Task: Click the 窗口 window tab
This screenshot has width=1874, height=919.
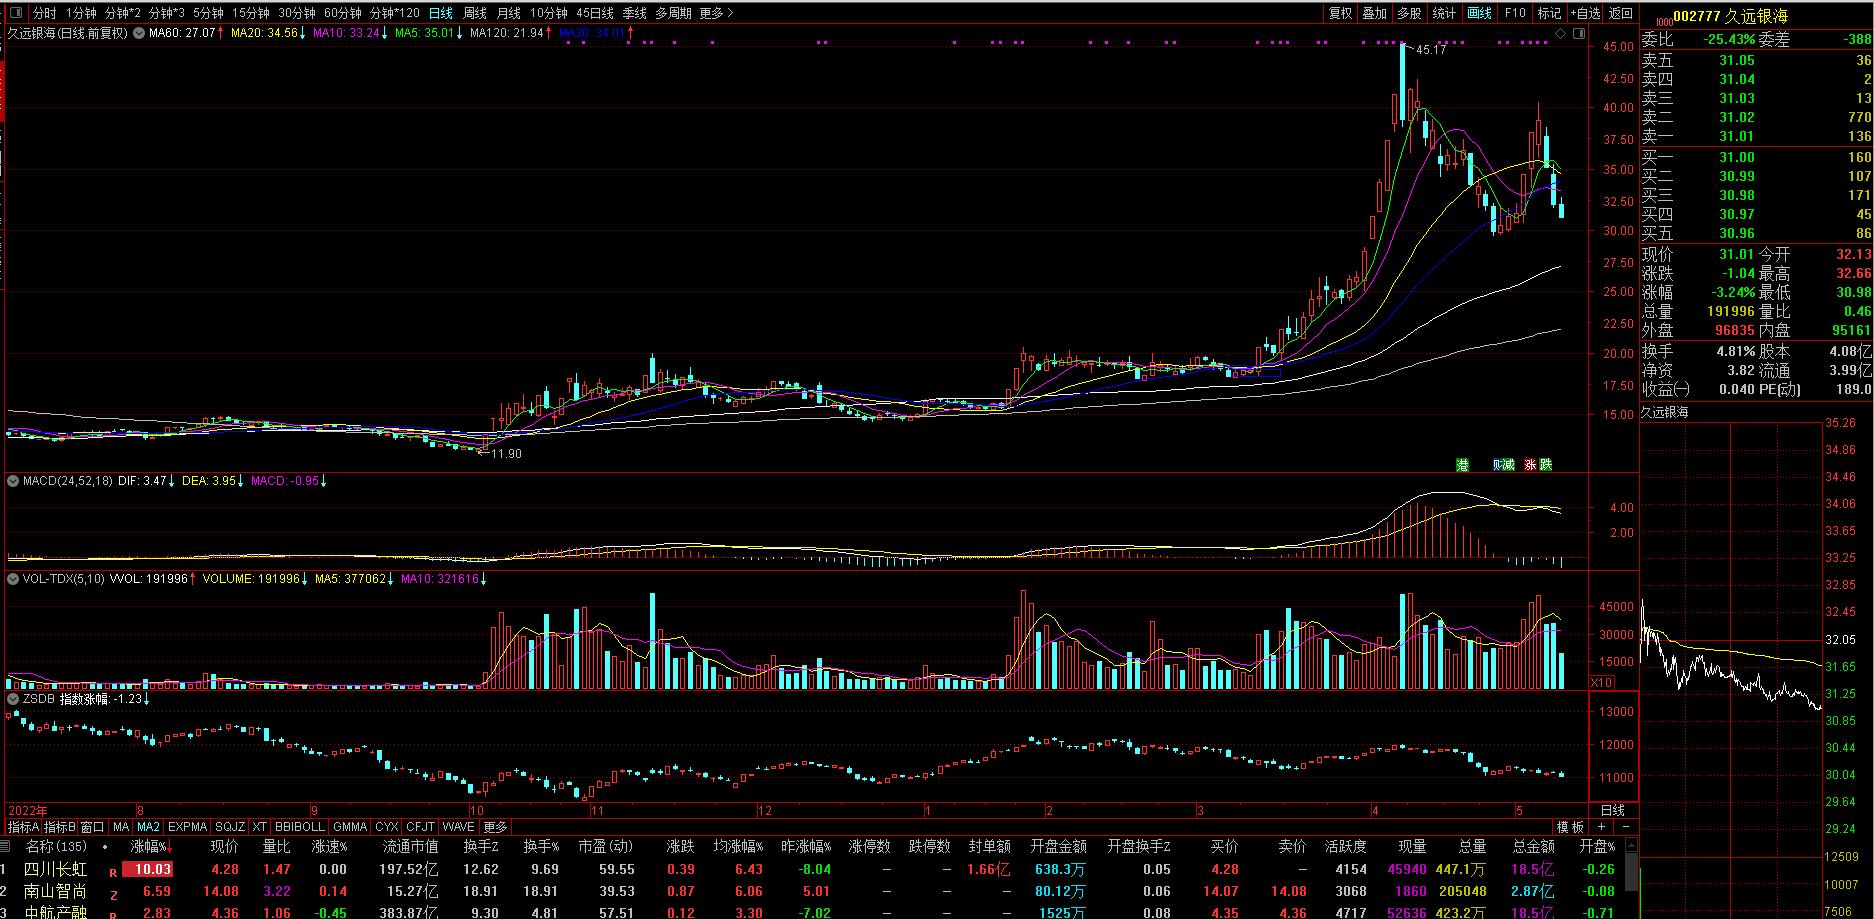Action: click(92, 827)
